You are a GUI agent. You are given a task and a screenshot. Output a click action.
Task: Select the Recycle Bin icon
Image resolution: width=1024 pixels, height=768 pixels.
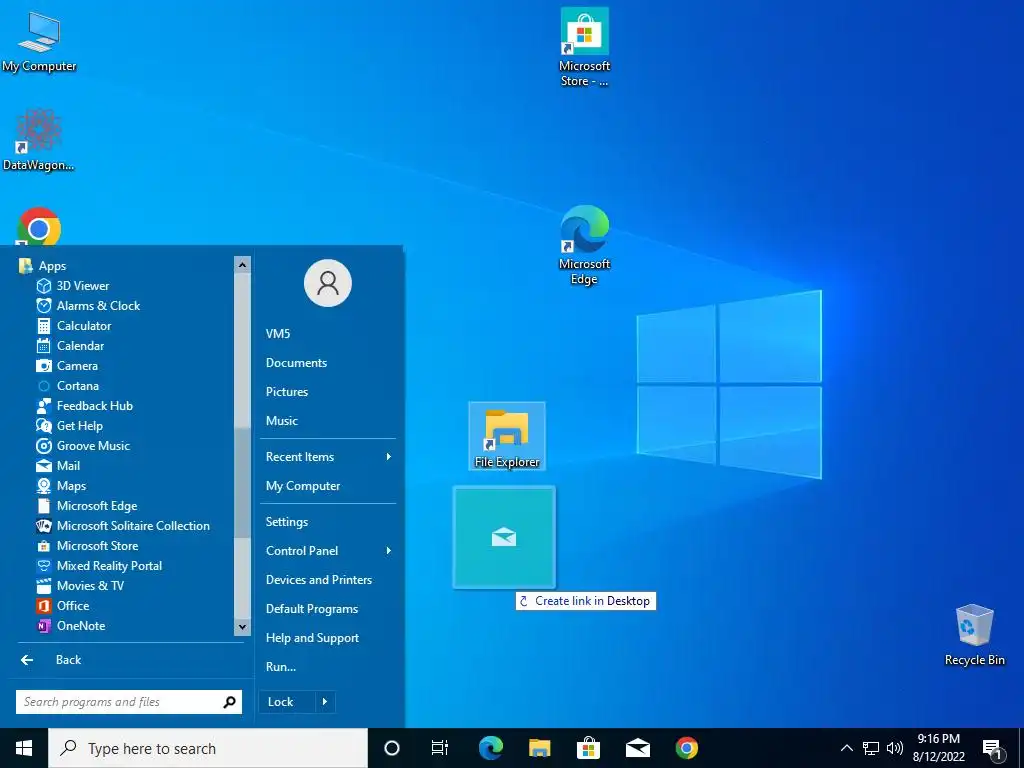tap(974, 635)
